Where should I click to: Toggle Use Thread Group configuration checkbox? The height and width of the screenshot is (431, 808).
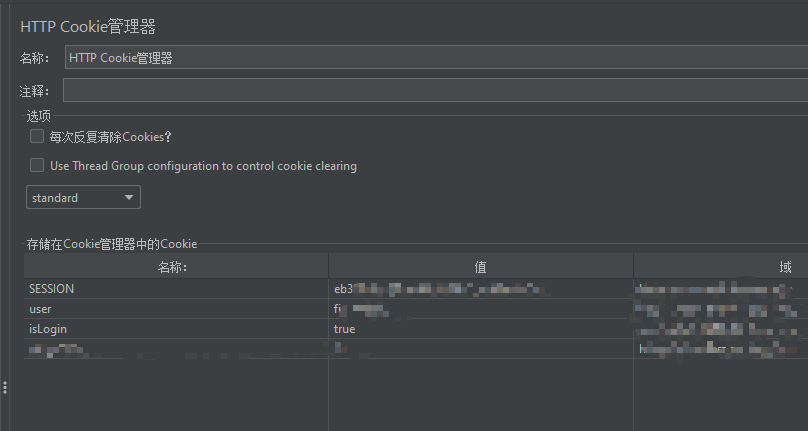(37, 165)
